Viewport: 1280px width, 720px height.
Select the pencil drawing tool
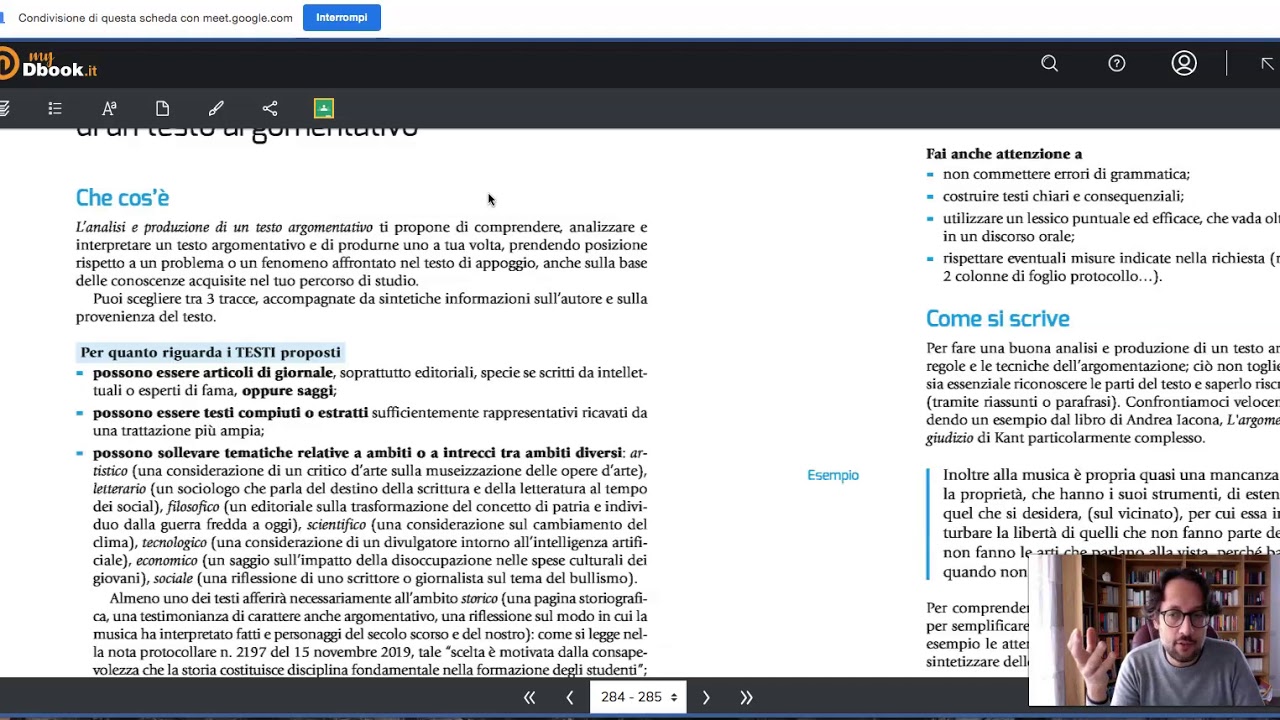(x=216, y=108)
